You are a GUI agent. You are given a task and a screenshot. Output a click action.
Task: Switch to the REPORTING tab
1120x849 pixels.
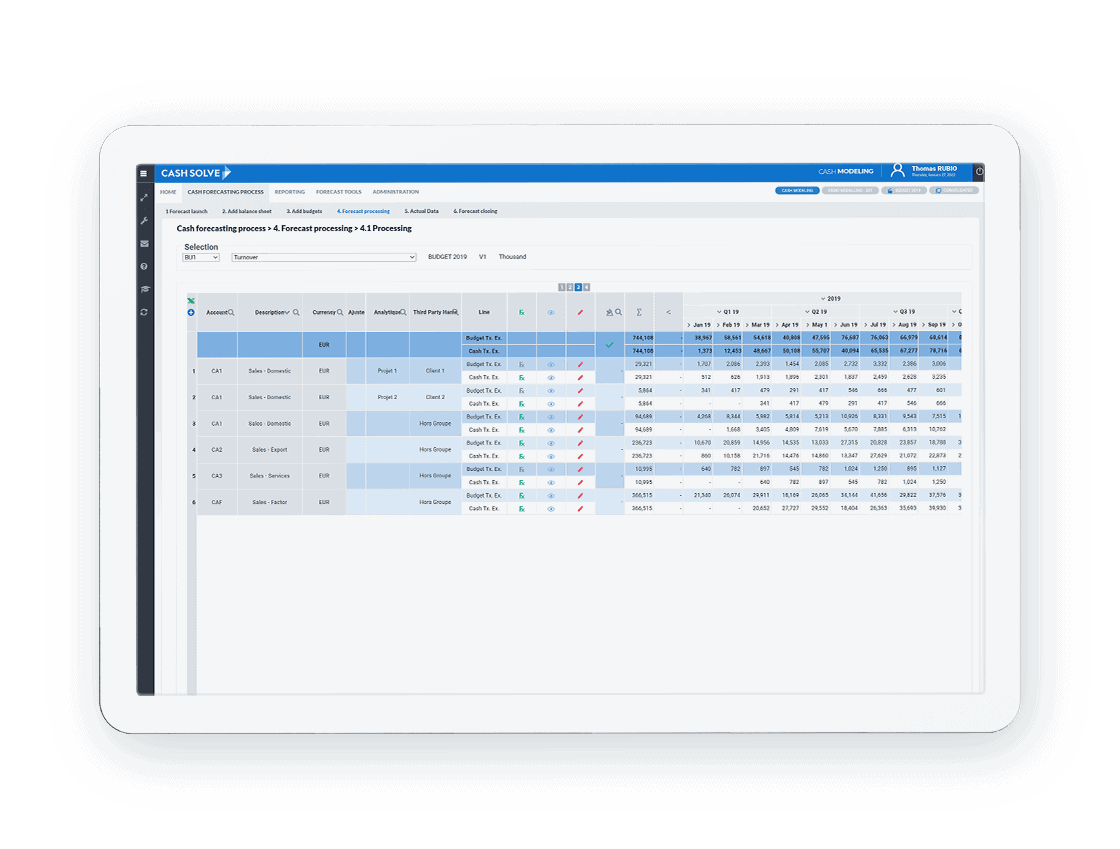[289, 192]
